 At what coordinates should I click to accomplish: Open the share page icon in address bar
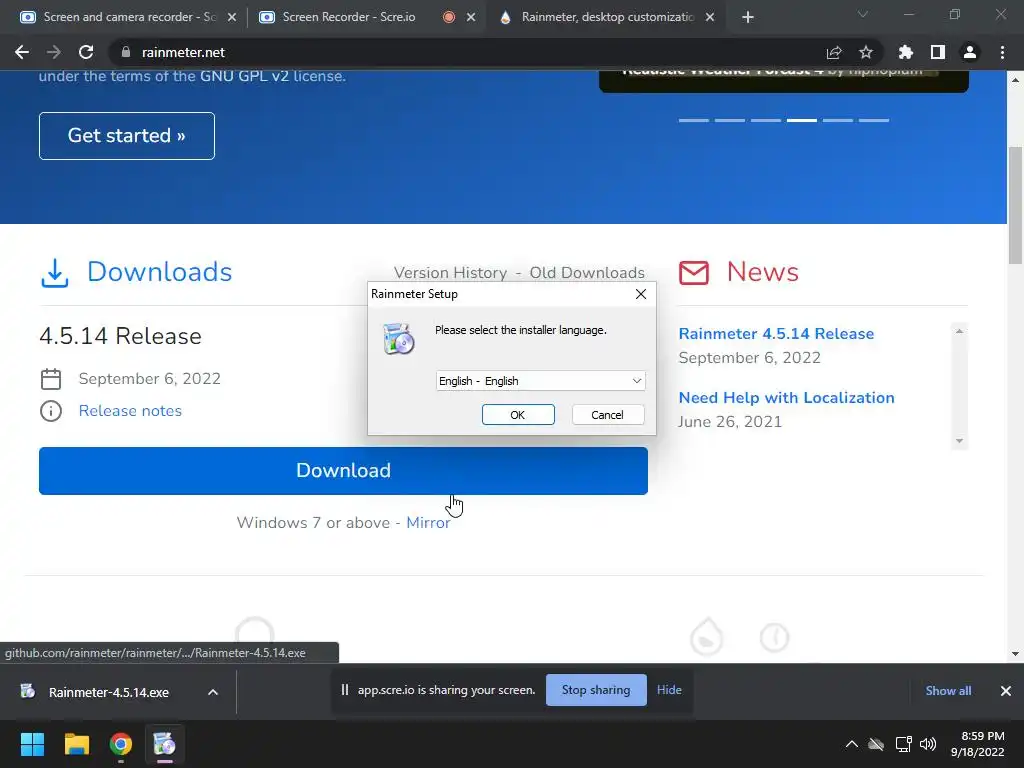pos(834,52)
